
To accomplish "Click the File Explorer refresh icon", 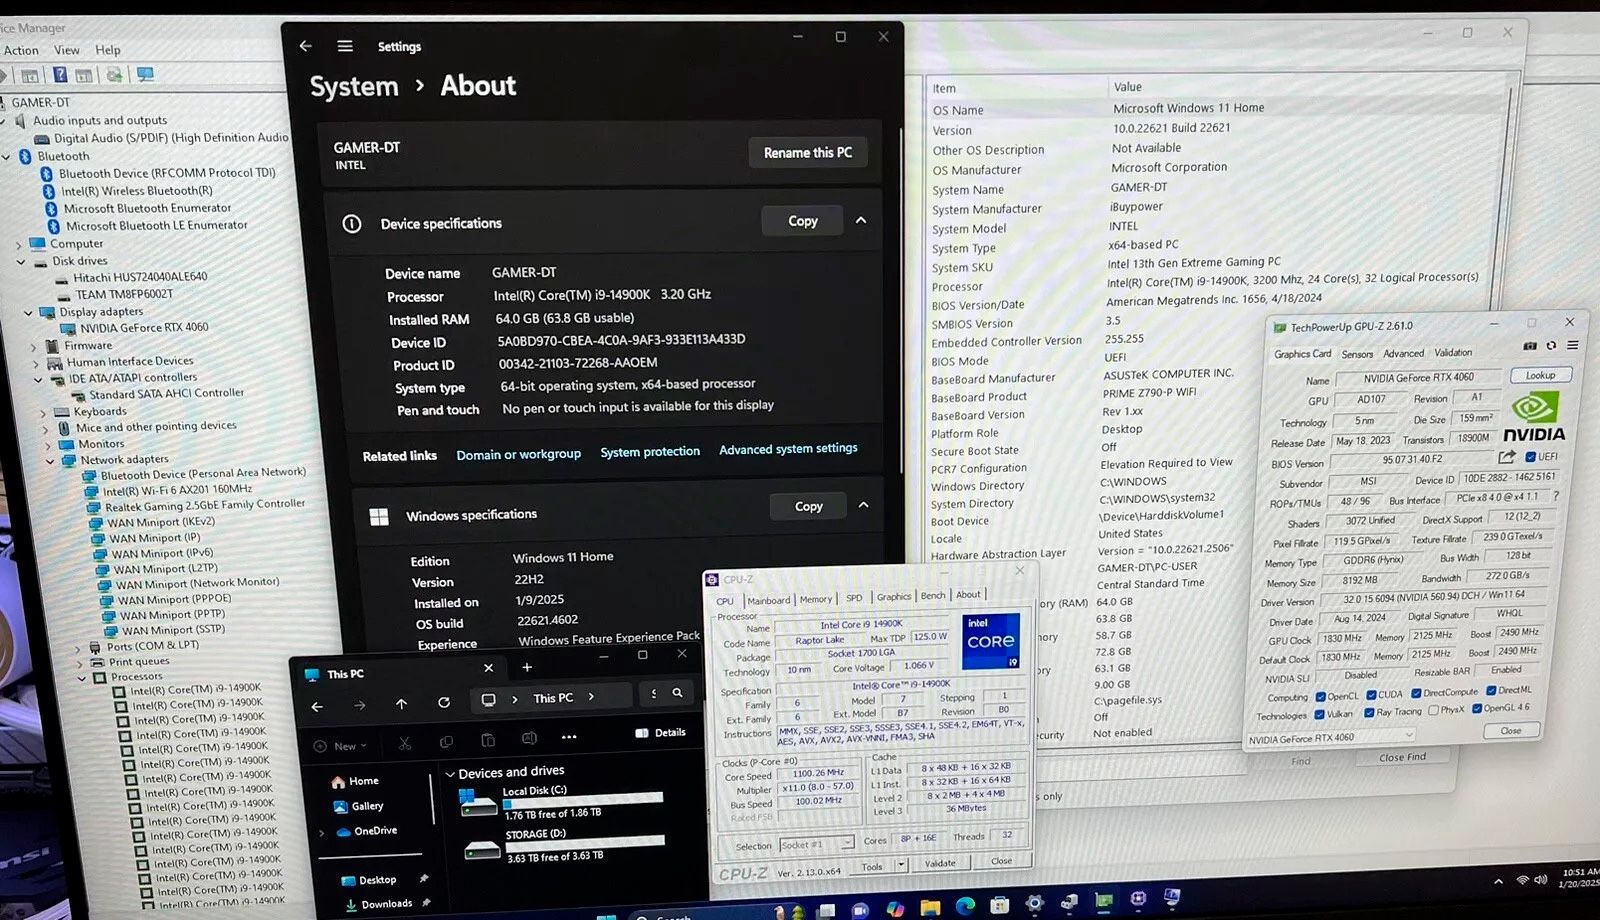I will coord(444,703).
